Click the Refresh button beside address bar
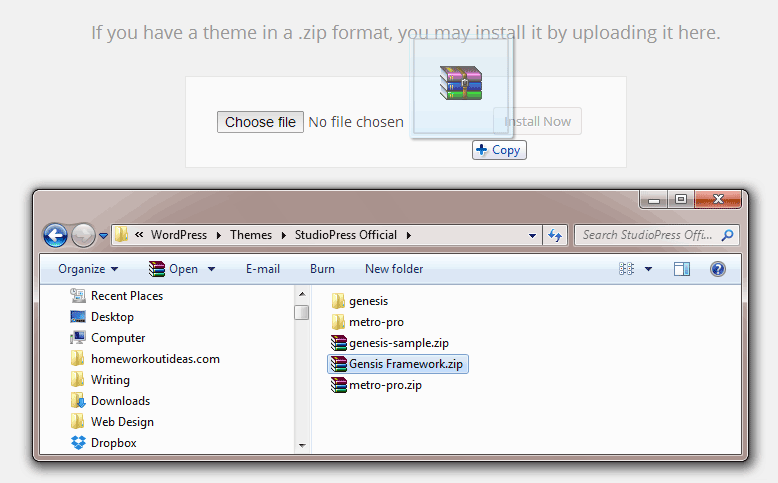 point(555,235)
